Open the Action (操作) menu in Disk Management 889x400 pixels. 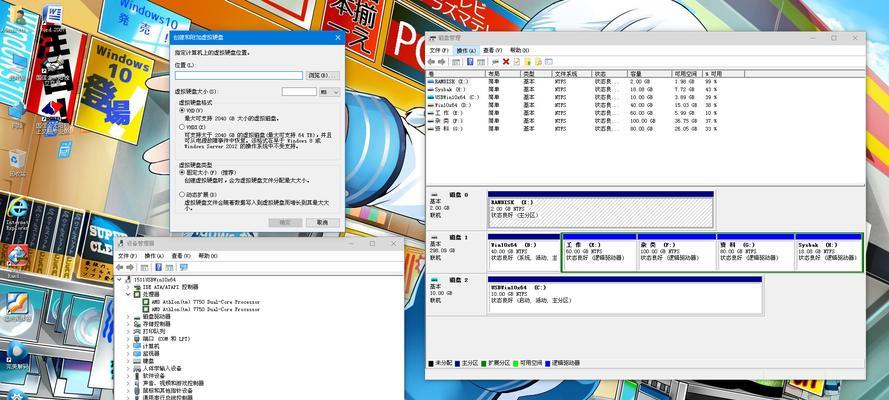(466, 50)
